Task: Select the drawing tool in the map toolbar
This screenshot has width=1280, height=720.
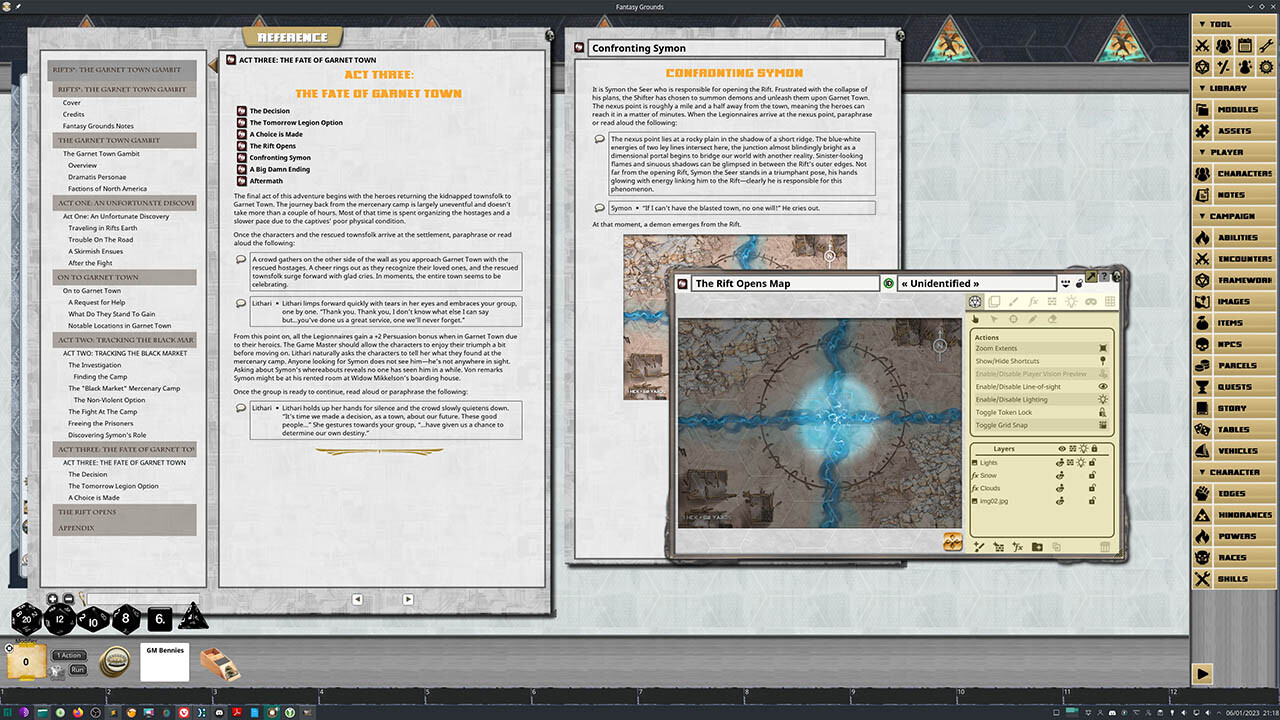Action: coord(1014,301)
